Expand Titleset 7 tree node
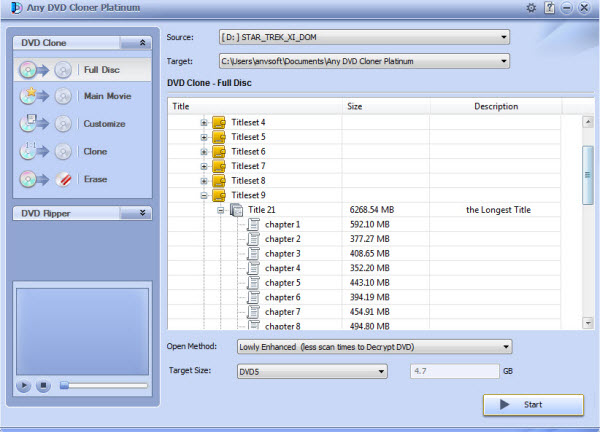This screenshot has width=600, height=432. (x=204, y=166)
